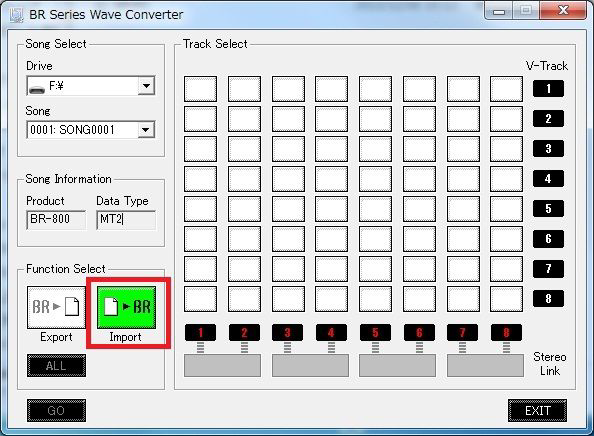The width and height of the screenshot is (594, 436).
Task: Click the V-Track 8 row button
Action: pyautogui.click(x=548, y=298)
